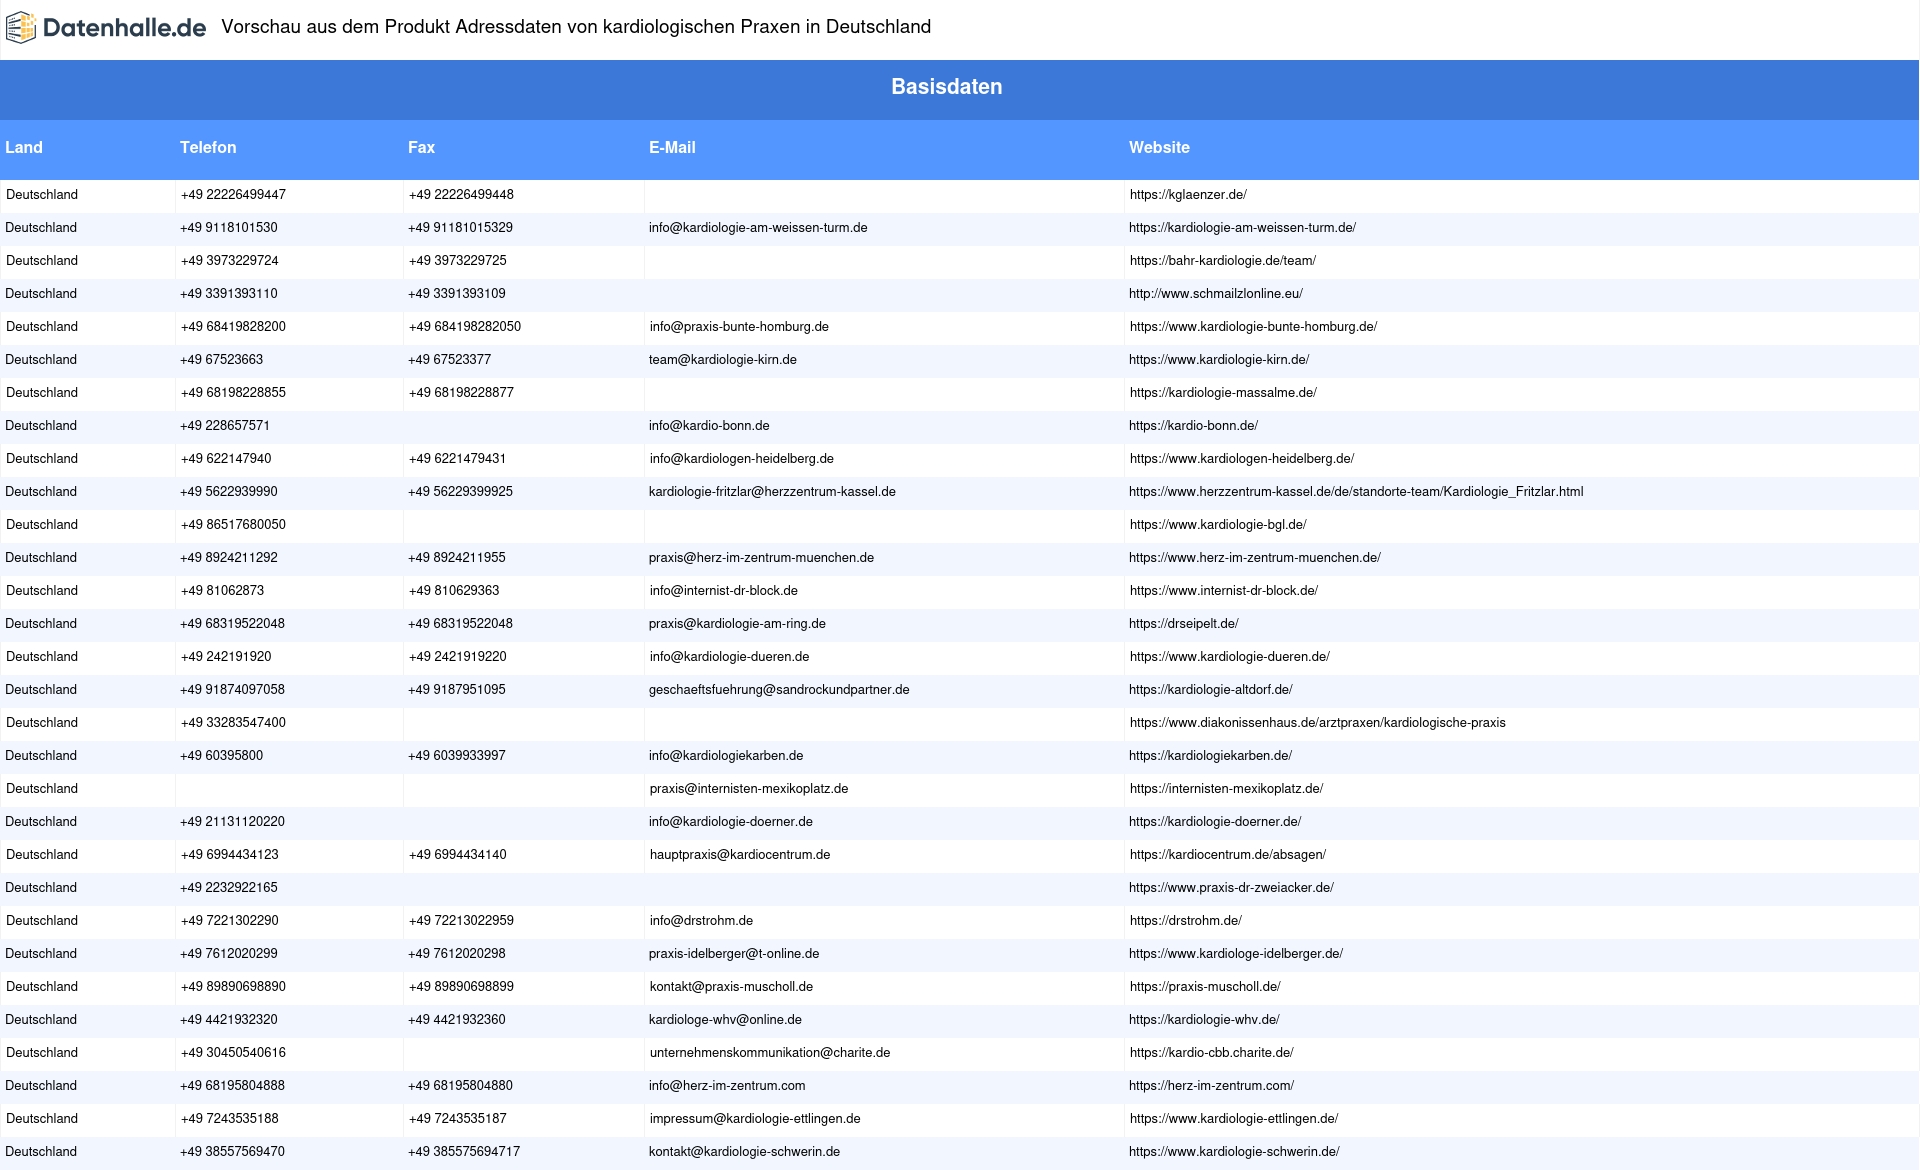
Task: Select fax +49 72213022959
Action: 461,921
